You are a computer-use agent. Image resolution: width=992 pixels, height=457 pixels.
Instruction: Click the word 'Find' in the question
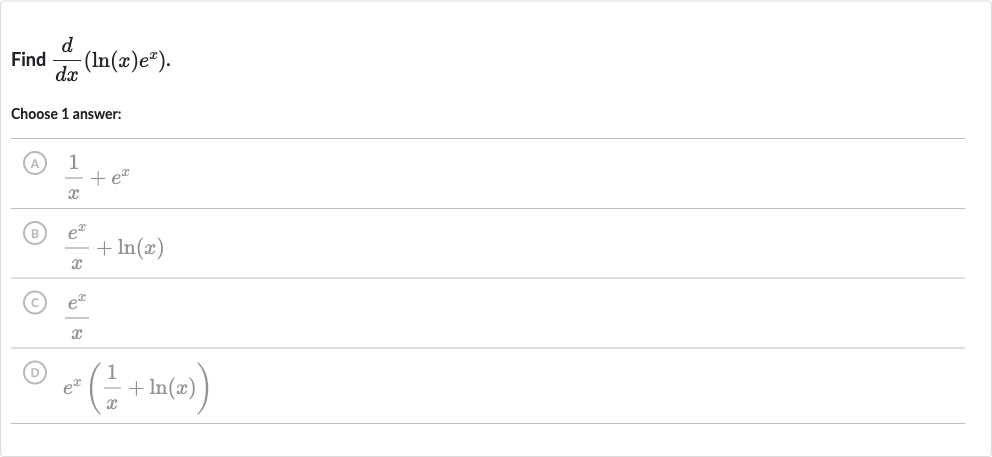[x=28, y=59]
